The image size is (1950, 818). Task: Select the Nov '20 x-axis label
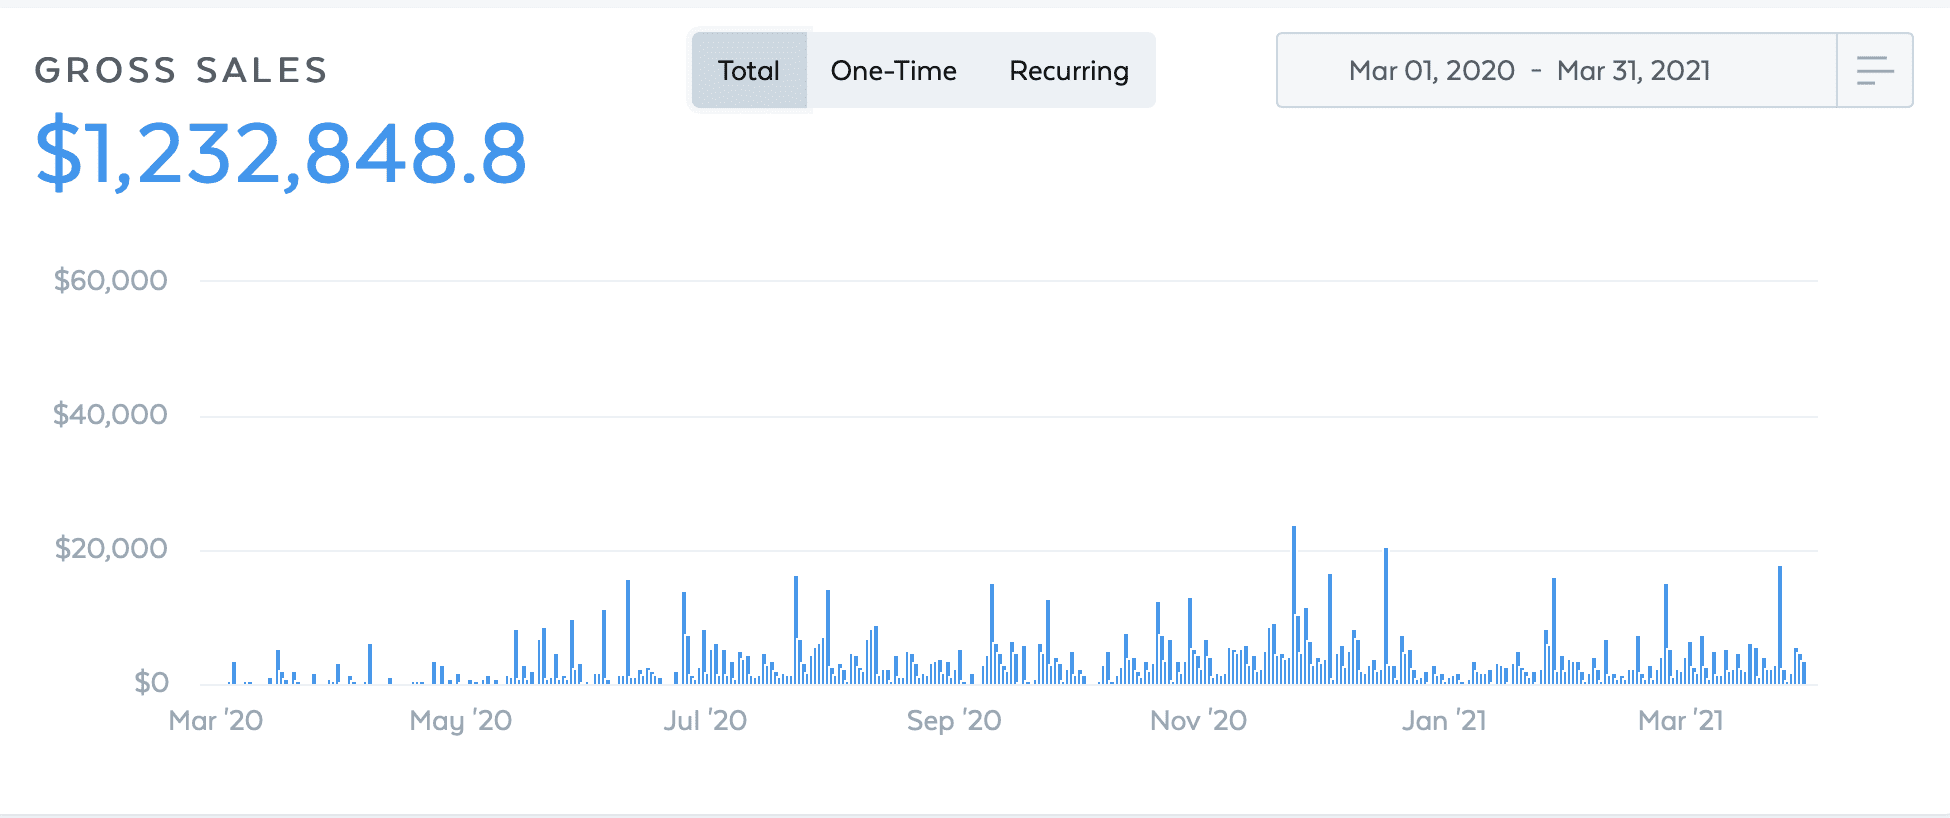pyautogui.click(x=1198, y=721)
